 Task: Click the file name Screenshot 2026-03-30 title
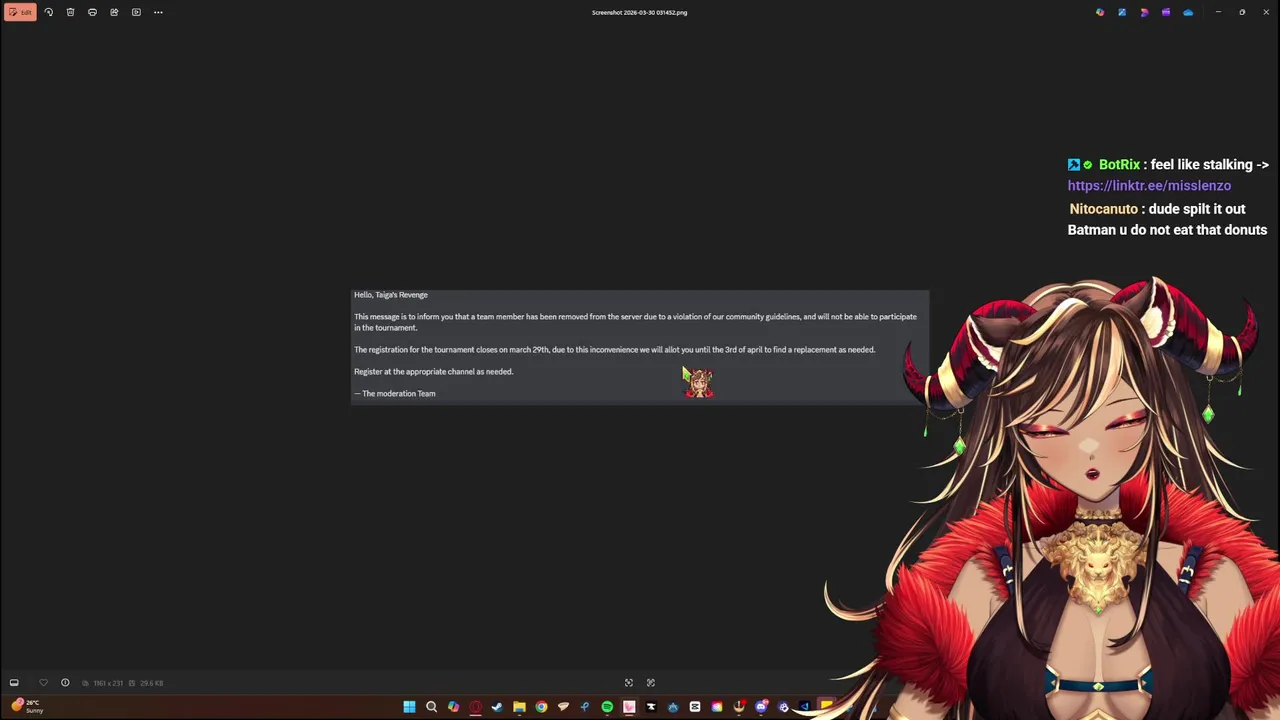pos(639,12)
